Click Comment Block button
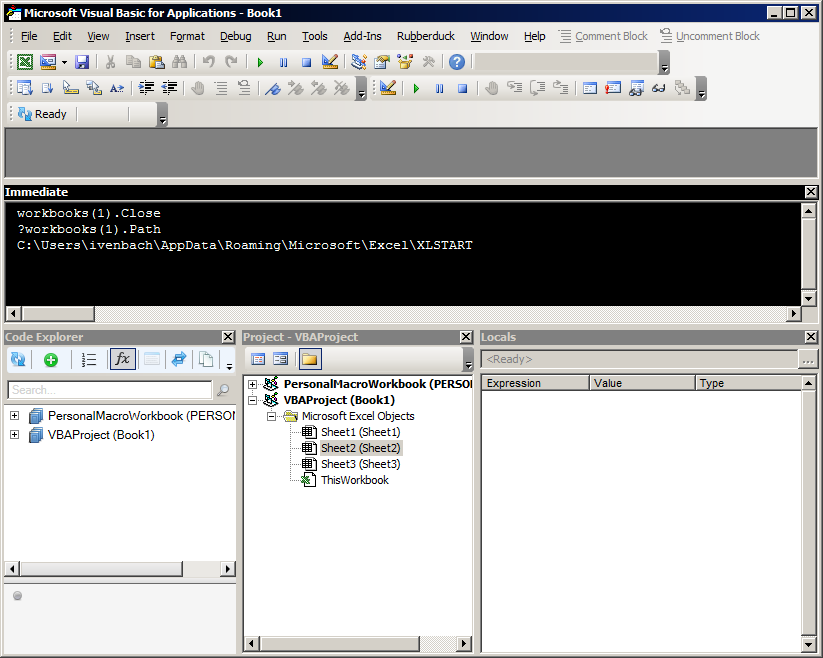Screen dimensions: 823x658 (x=603, y=36)
